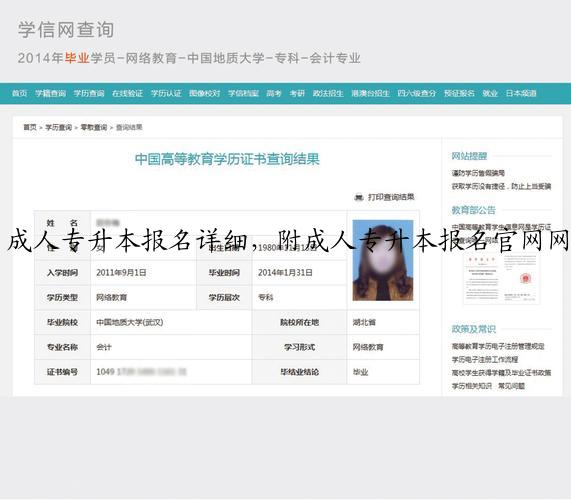Click the 网站提醒 sidebar heading
The image size is (571, 500).
point(469,156)
